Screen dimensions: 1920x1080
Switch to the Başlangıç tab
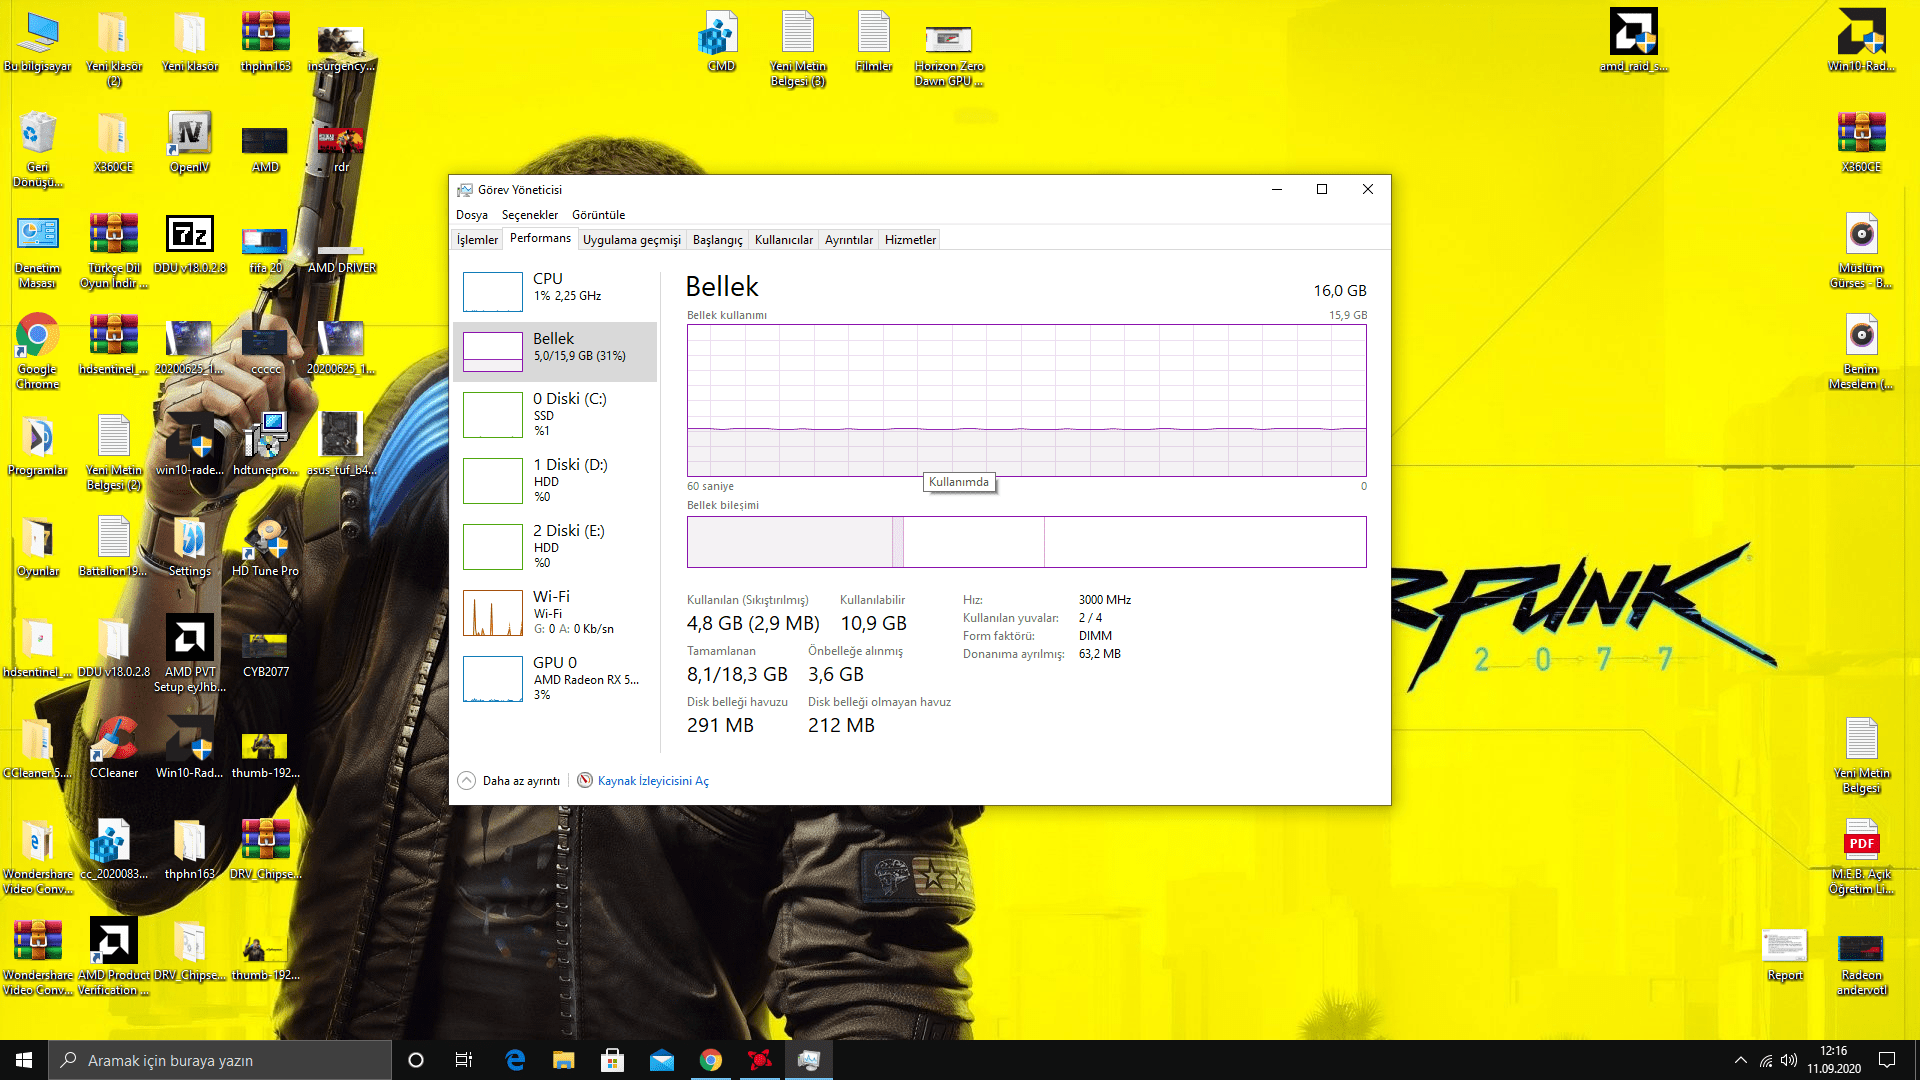717,240
